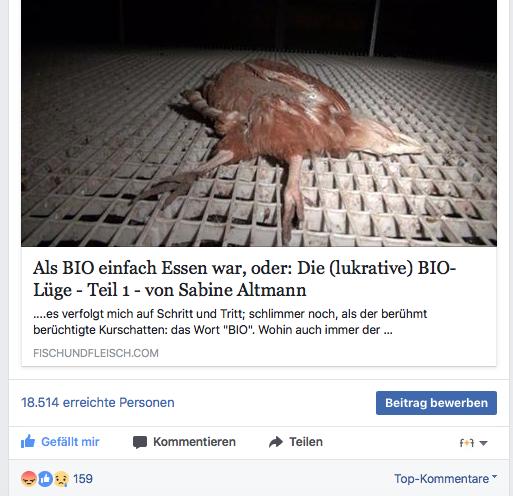The width and height of the screenshot is (513, 496).
Task: Click the FISCHUNDFLEISCH.COM source domain
Action: click(x=96, y=353)
